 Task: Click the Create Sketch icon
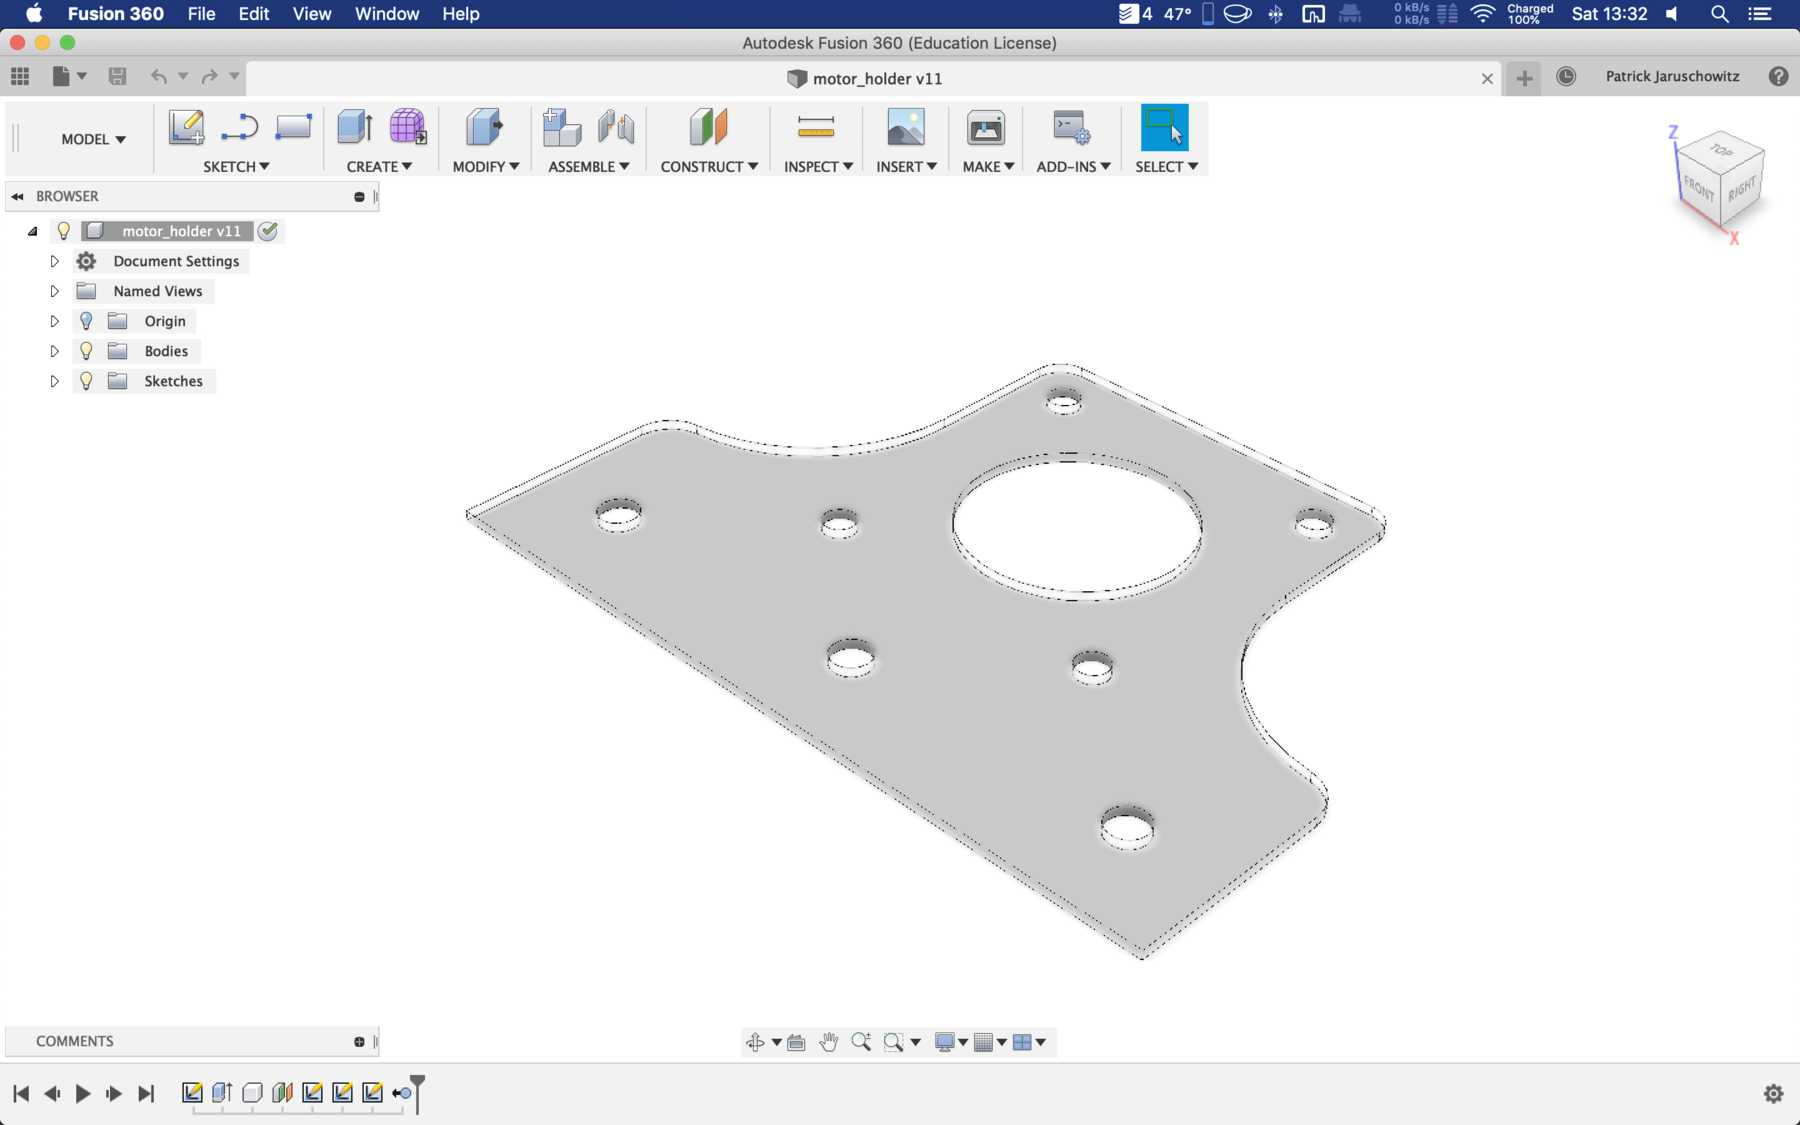(x=186, y=128)
